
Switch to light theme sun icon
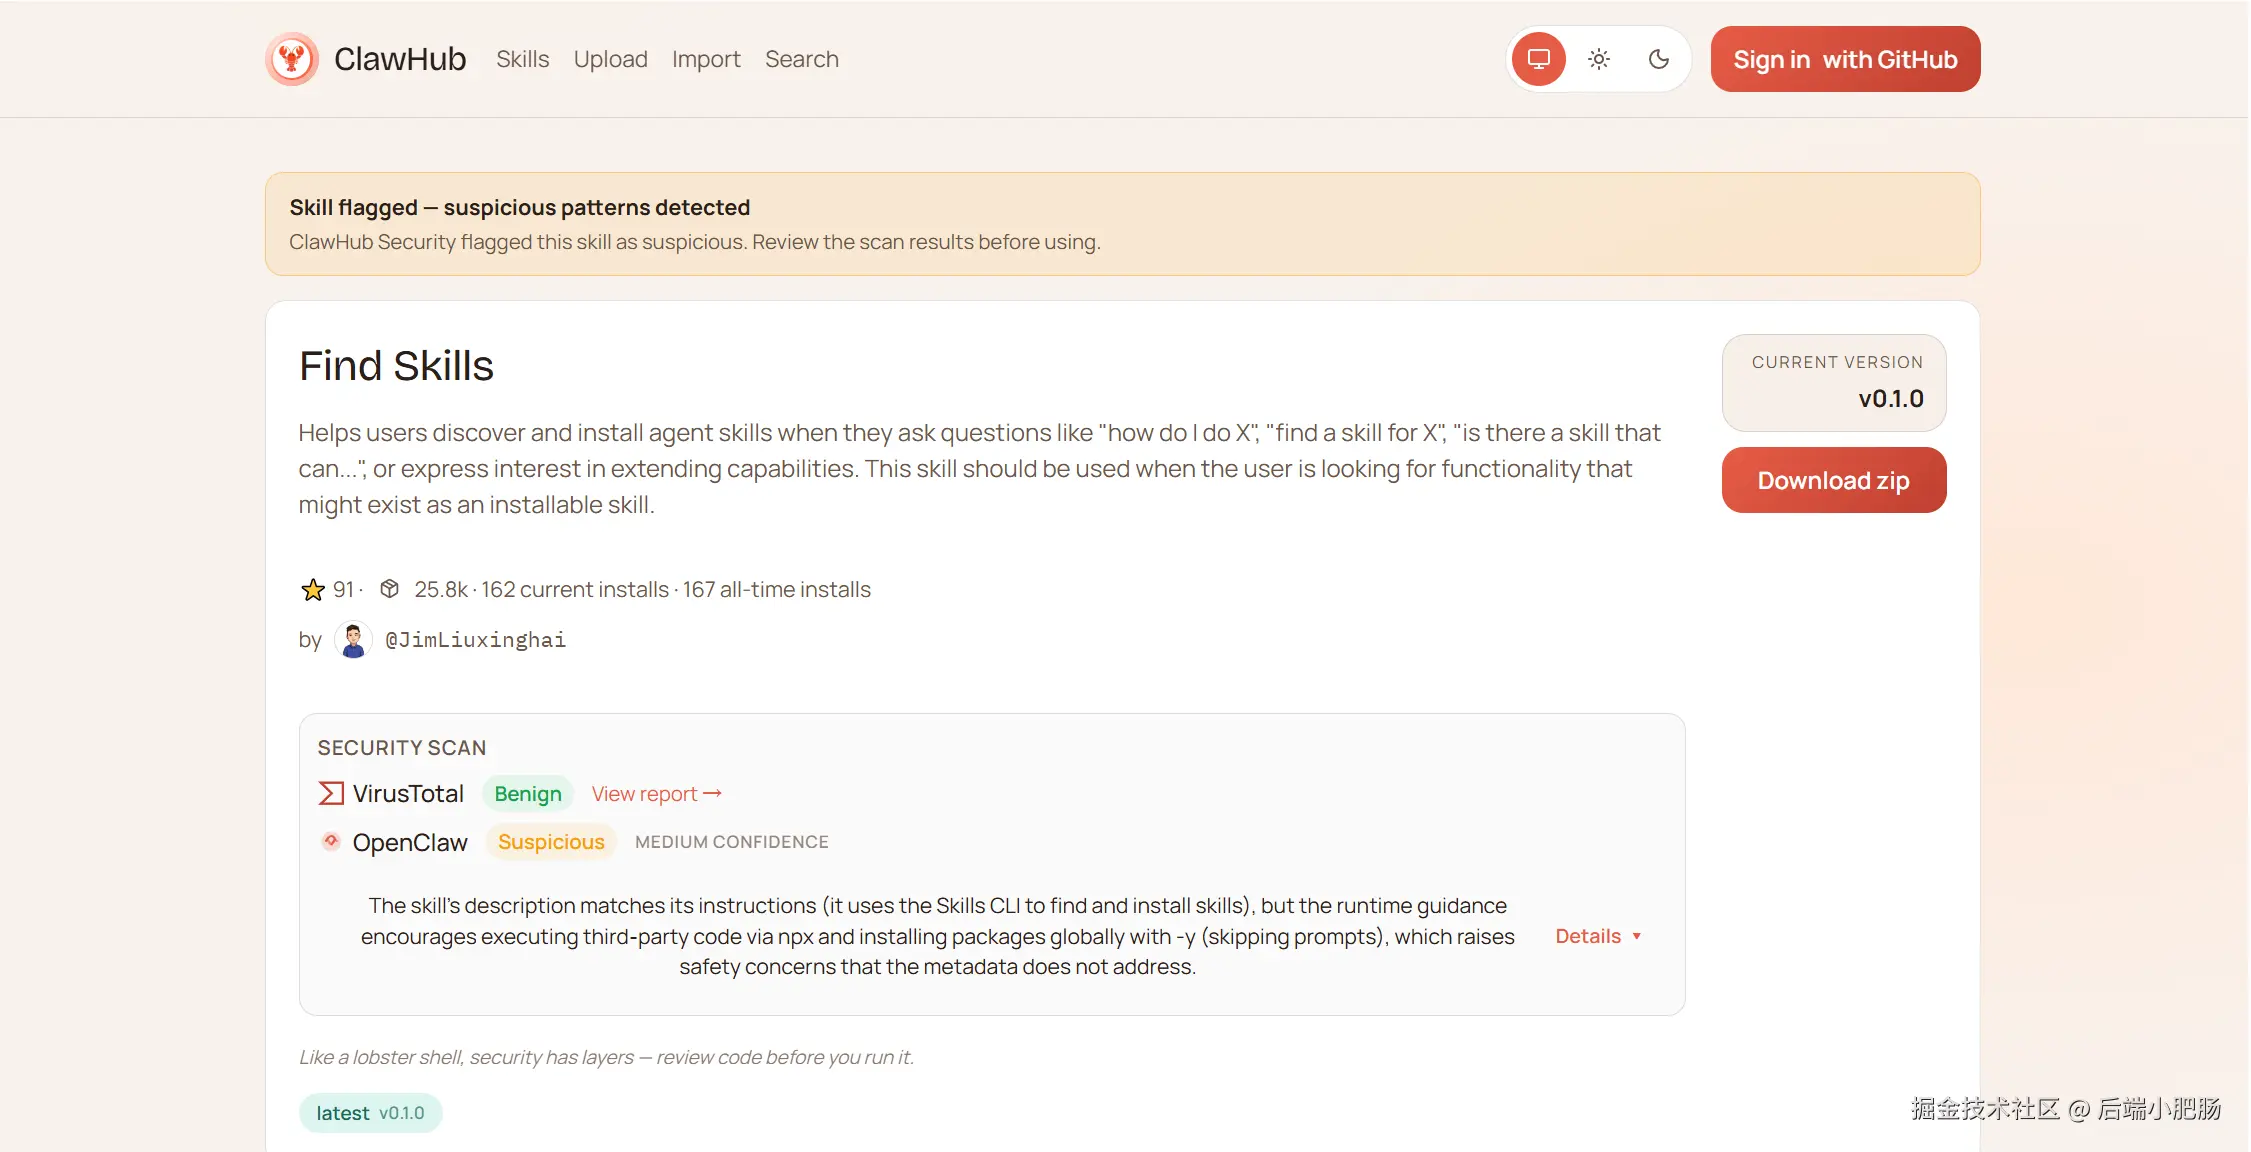point(1598,59)
